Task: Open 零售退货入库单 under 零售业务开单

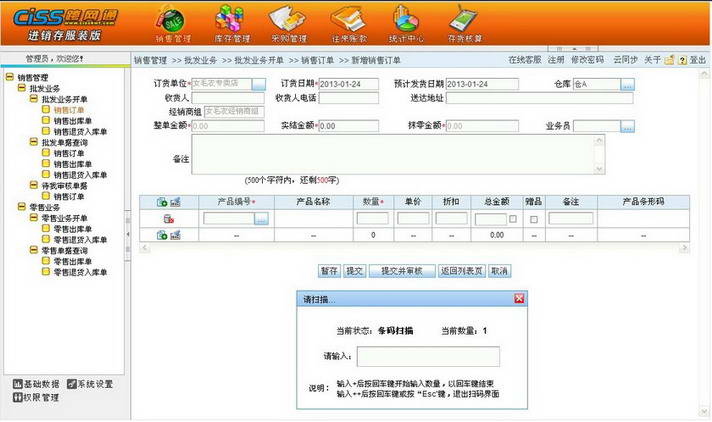Action: tap(80, 240)
